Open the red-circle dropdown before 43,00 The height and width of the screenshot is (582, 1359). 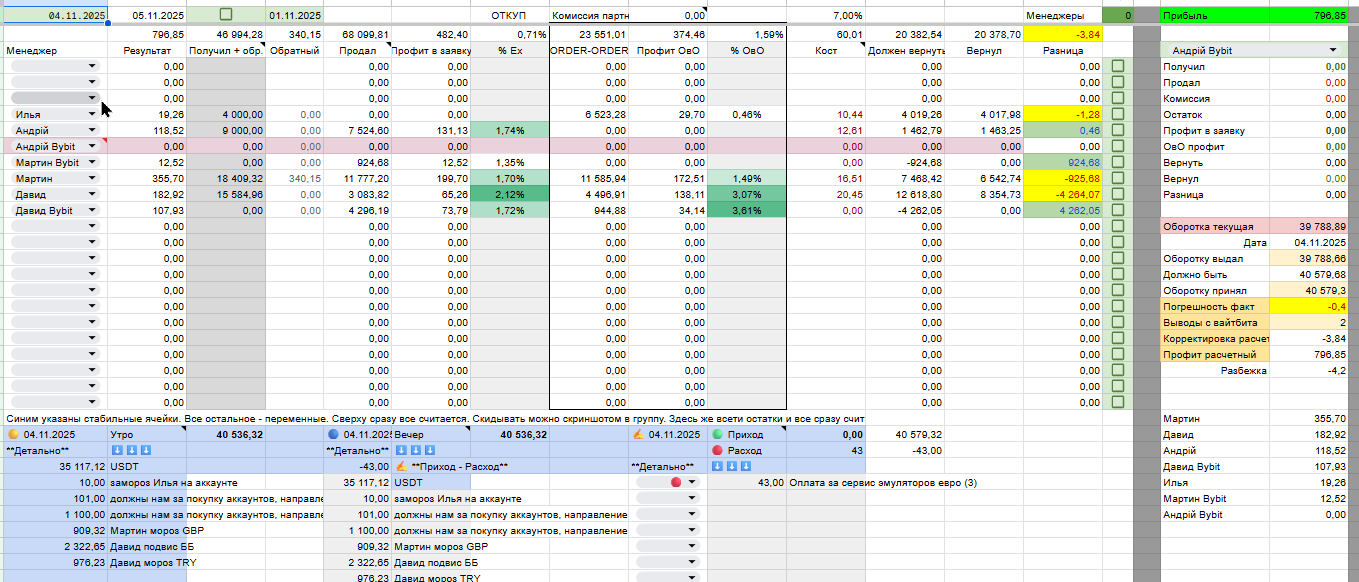click(668, 483)
